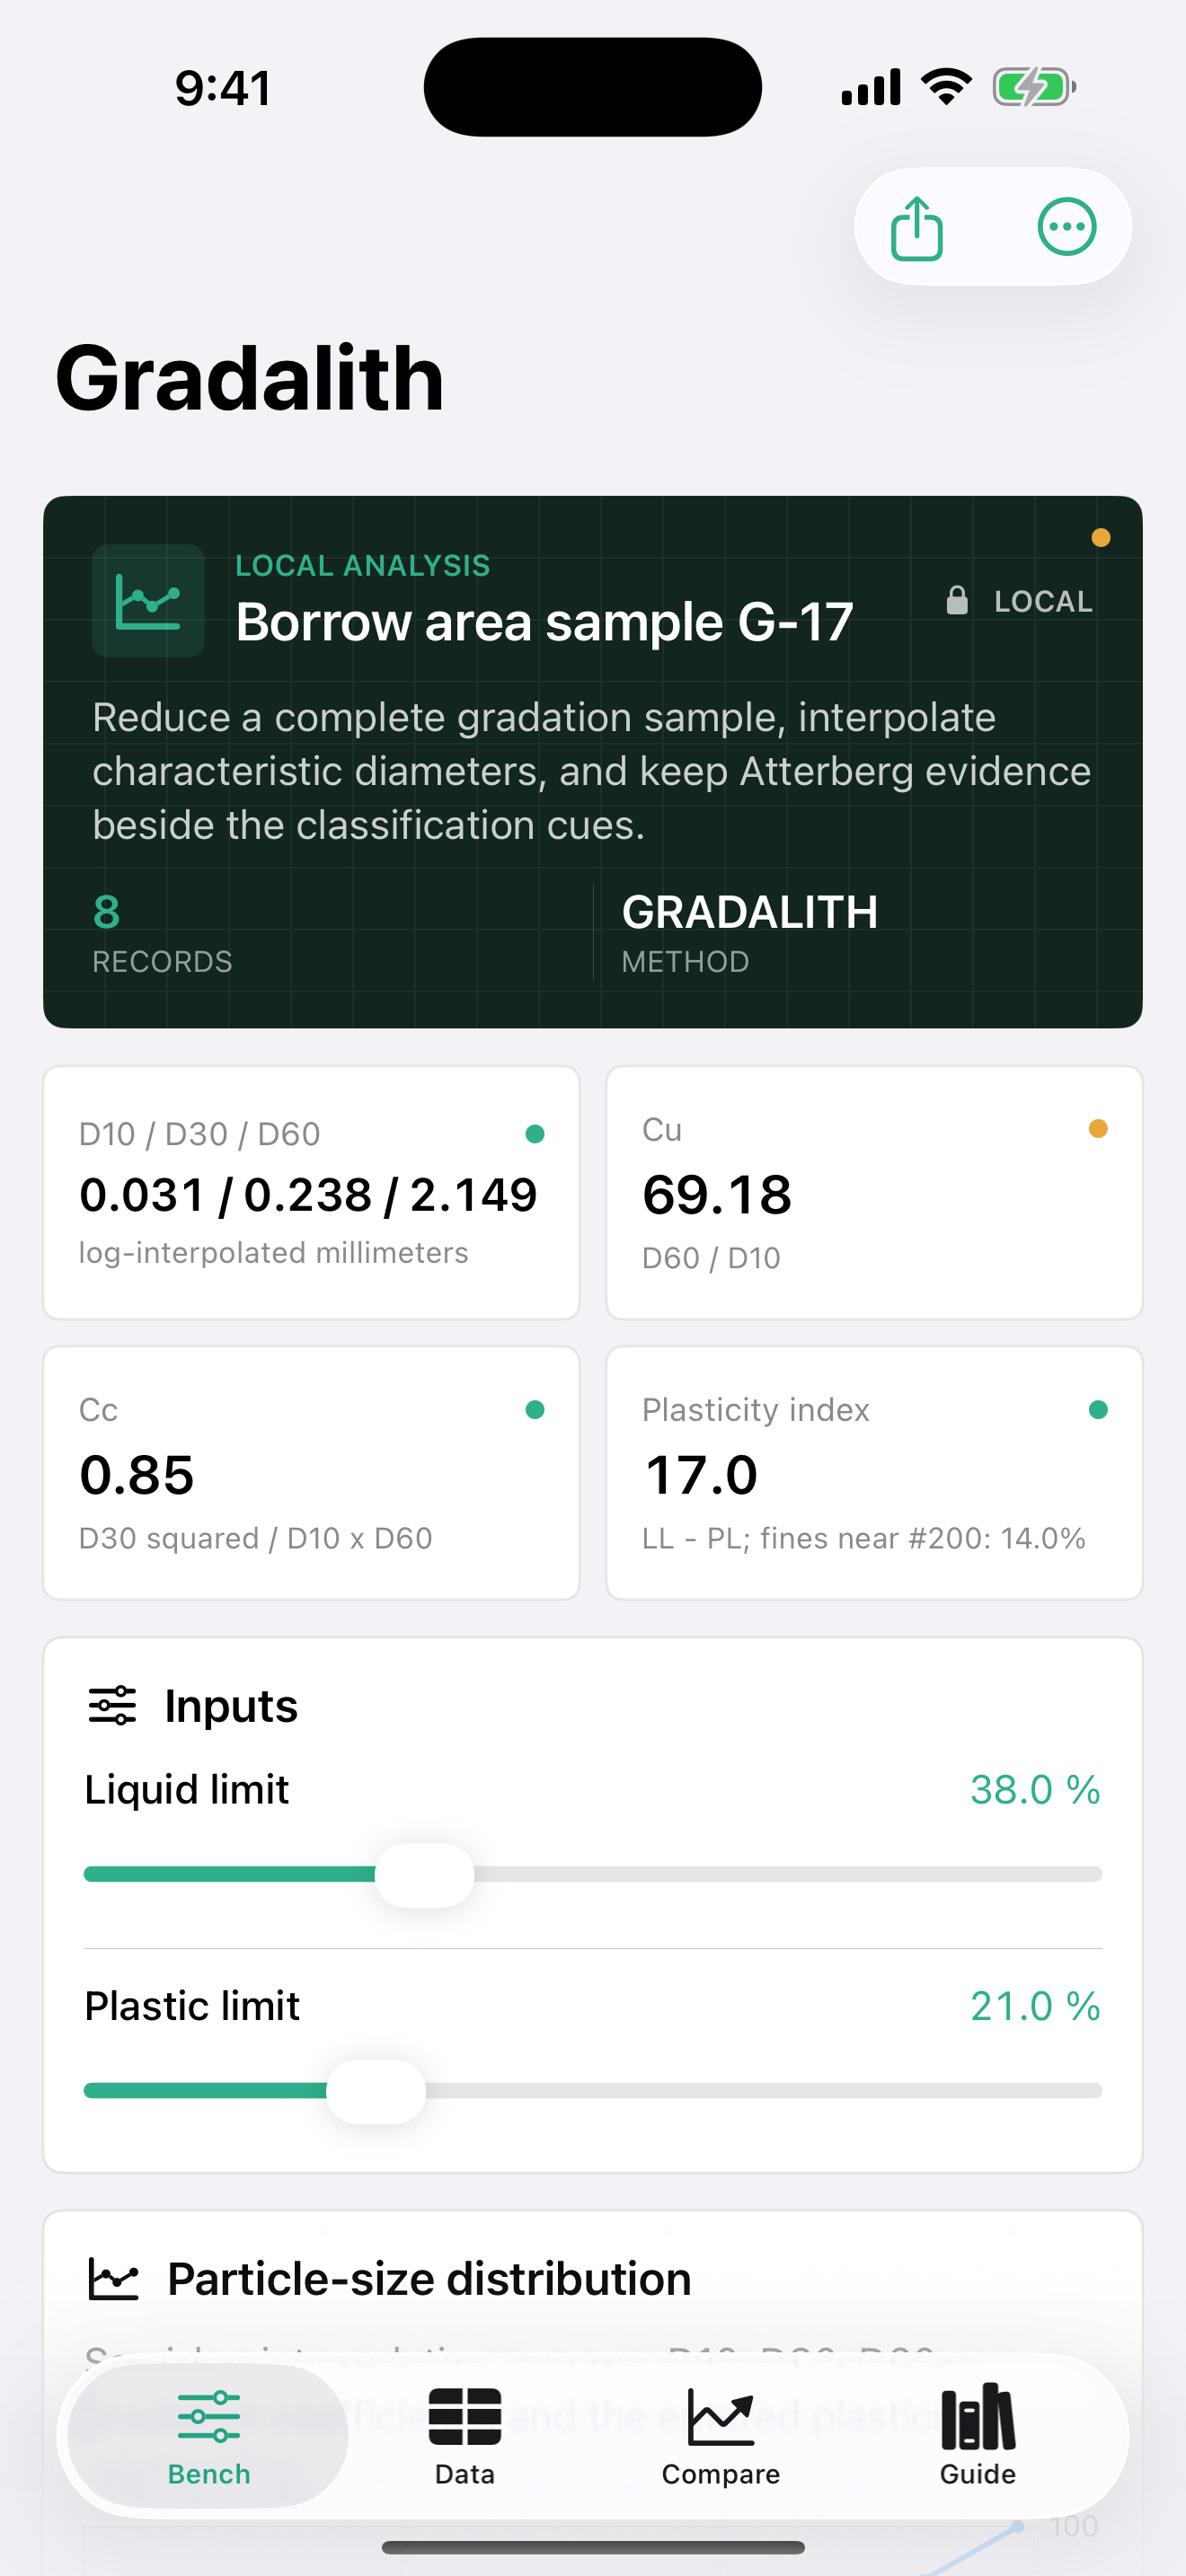
Task: Tap the battery indicator in status bar
Action: (1034, 87)
